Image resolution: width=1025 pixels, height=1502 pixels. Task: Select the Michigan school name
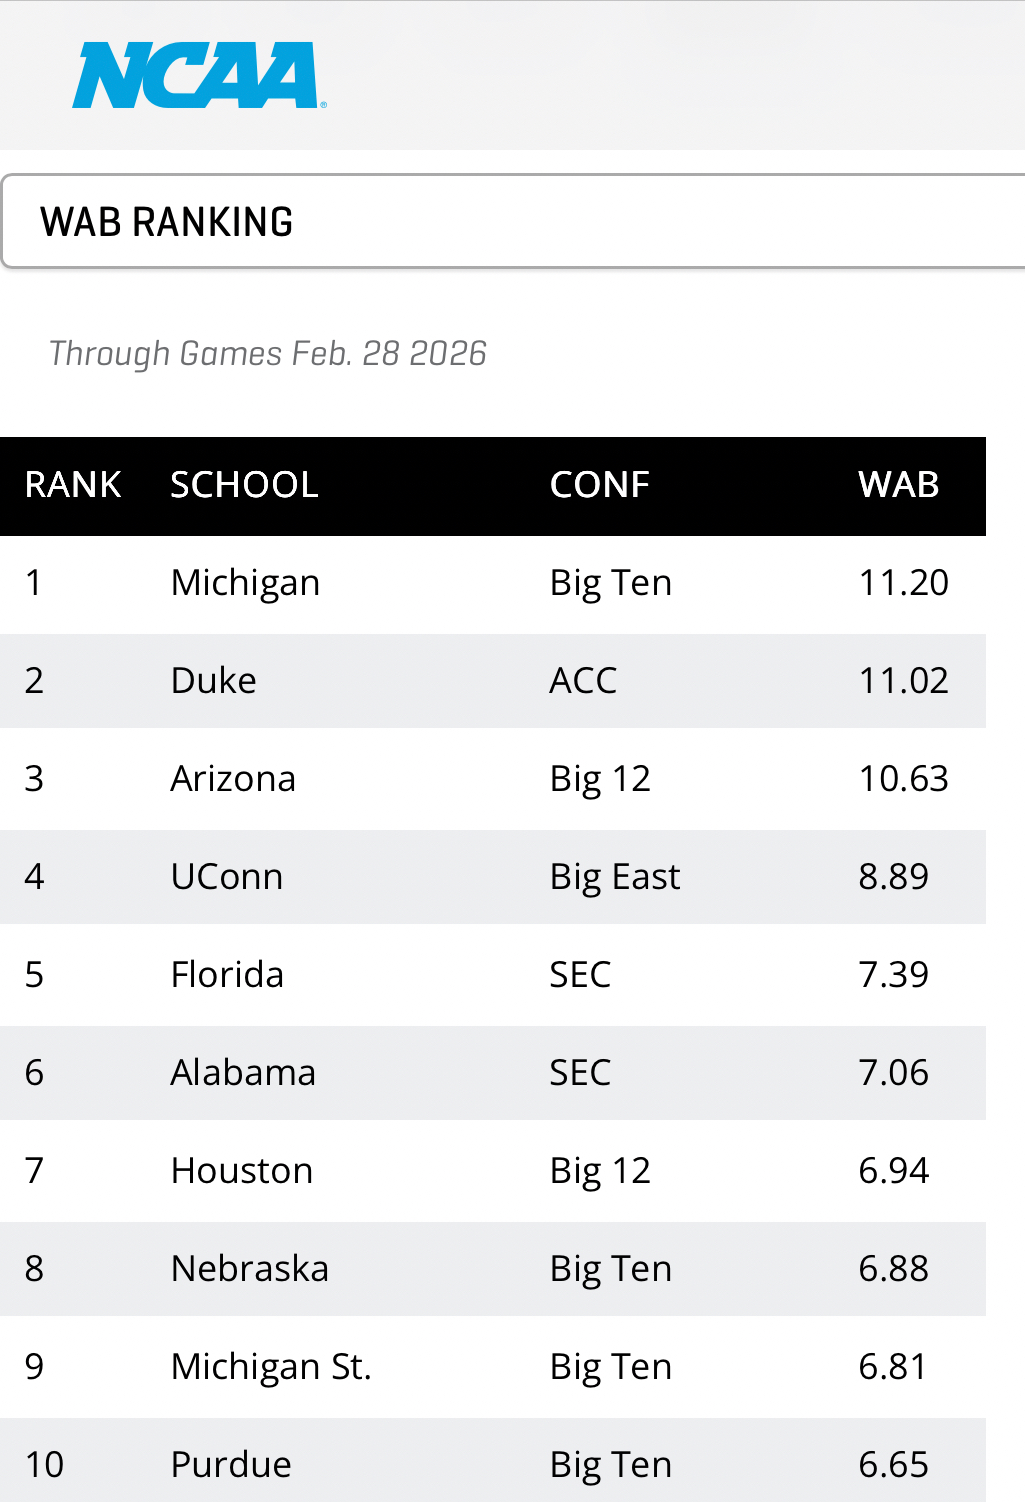pyautogui.click(x=245, y=583)
